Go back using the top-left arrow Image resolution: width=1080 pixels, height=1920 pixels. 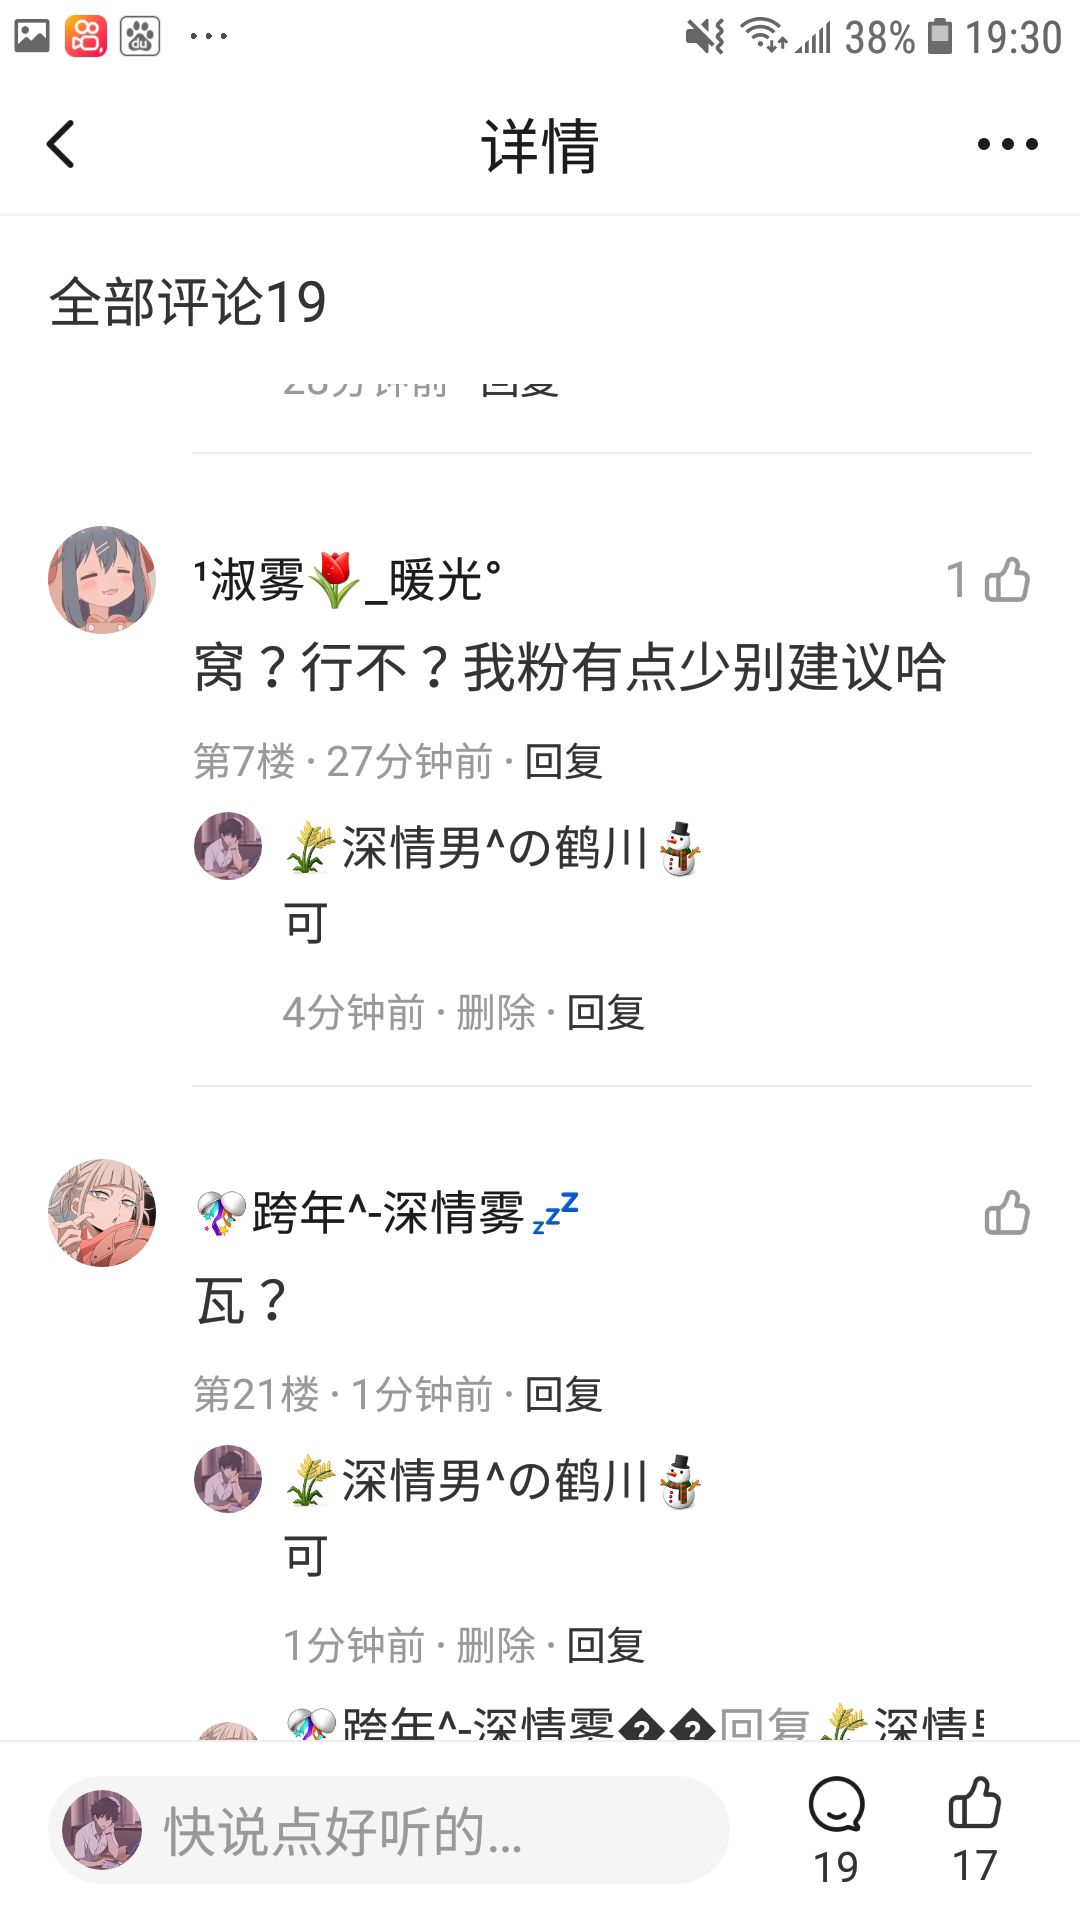[x=61, y=144]
